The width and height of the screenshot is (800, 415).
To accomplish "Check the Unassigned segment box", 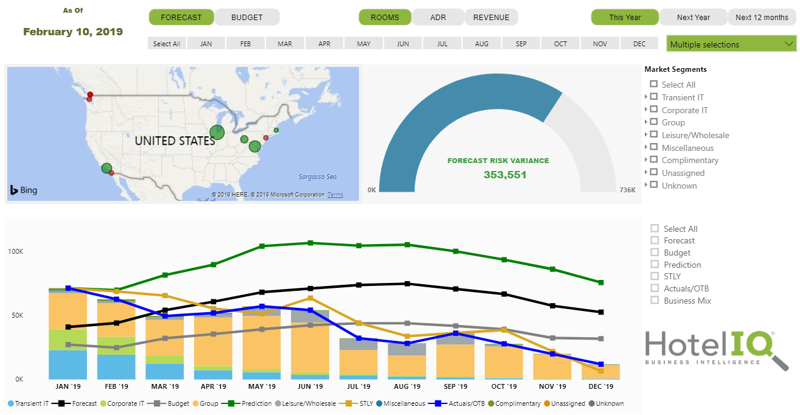I will pos(654,172).
